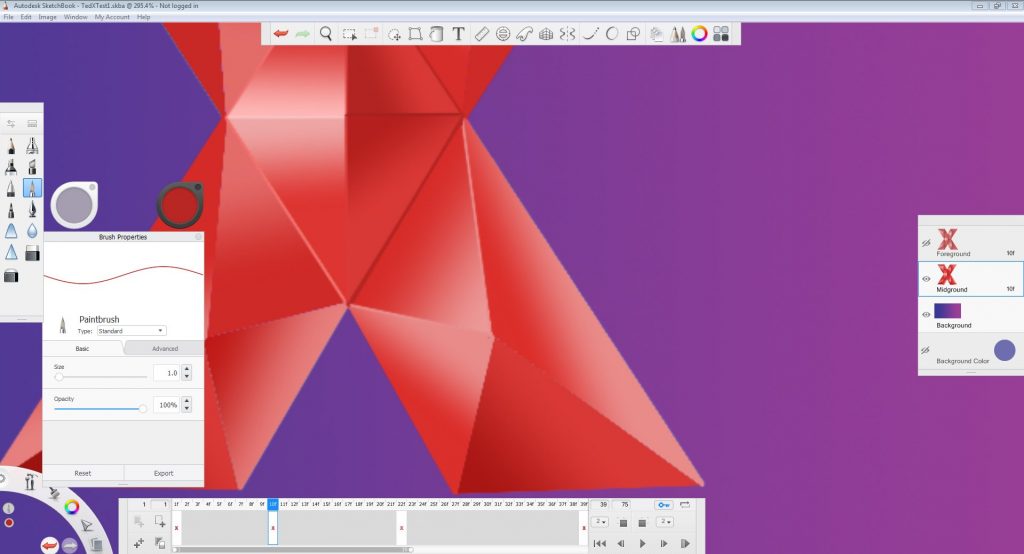
Task: Switch to the Basic brush tab
Action: click(82, 348)
